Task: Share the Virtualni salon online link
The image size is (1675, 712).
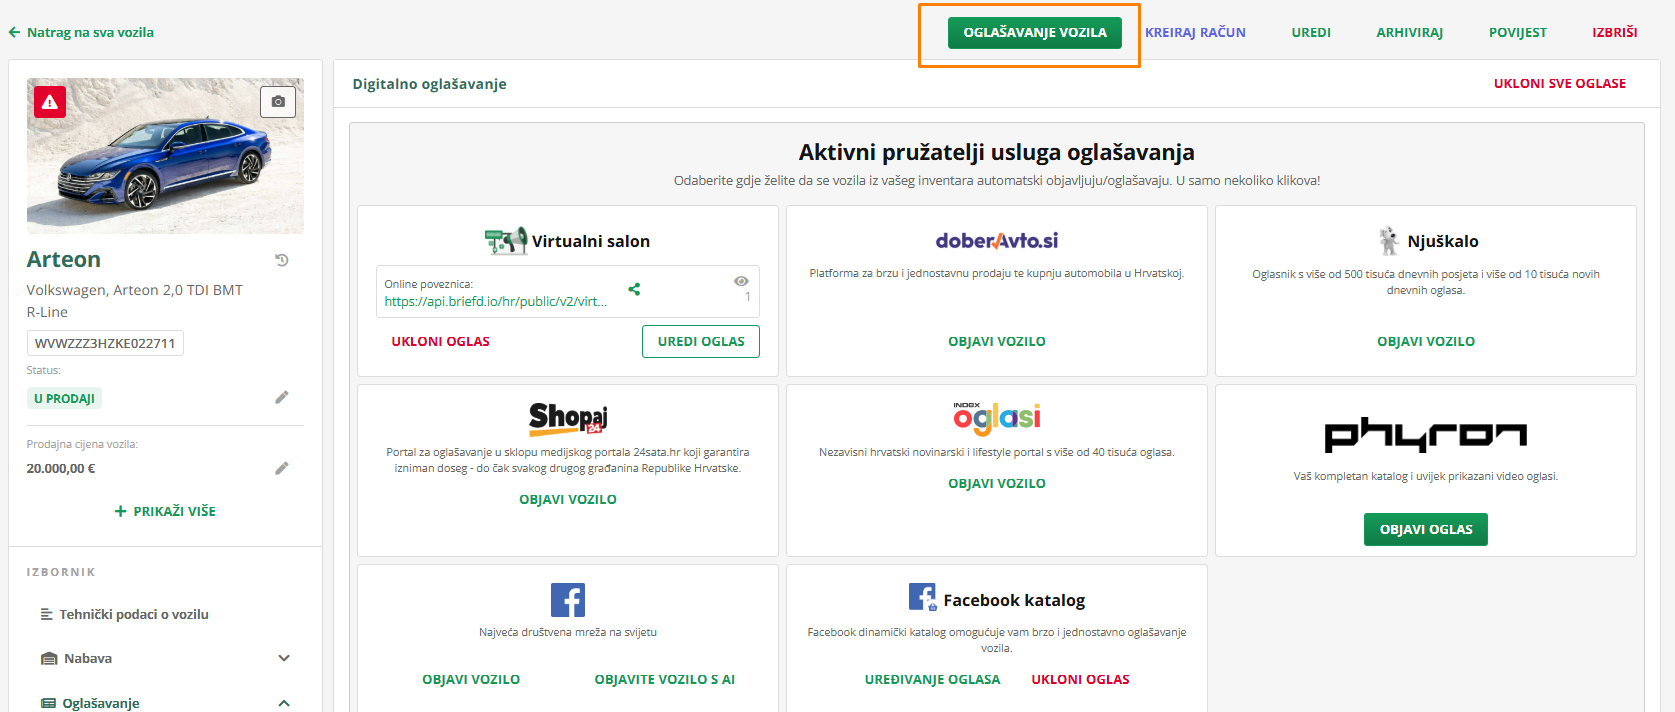Action: coord(634,290)
